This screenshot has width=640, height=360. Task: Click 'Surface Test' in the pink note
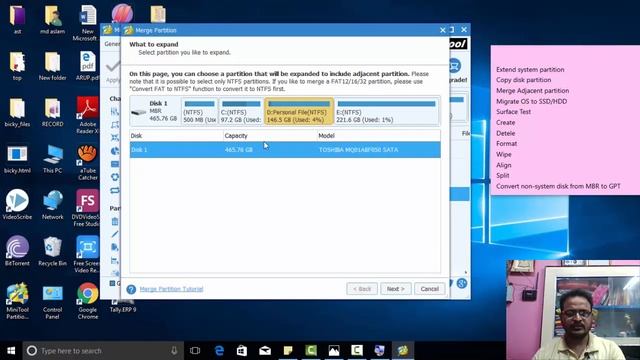(x=513, y=111)
